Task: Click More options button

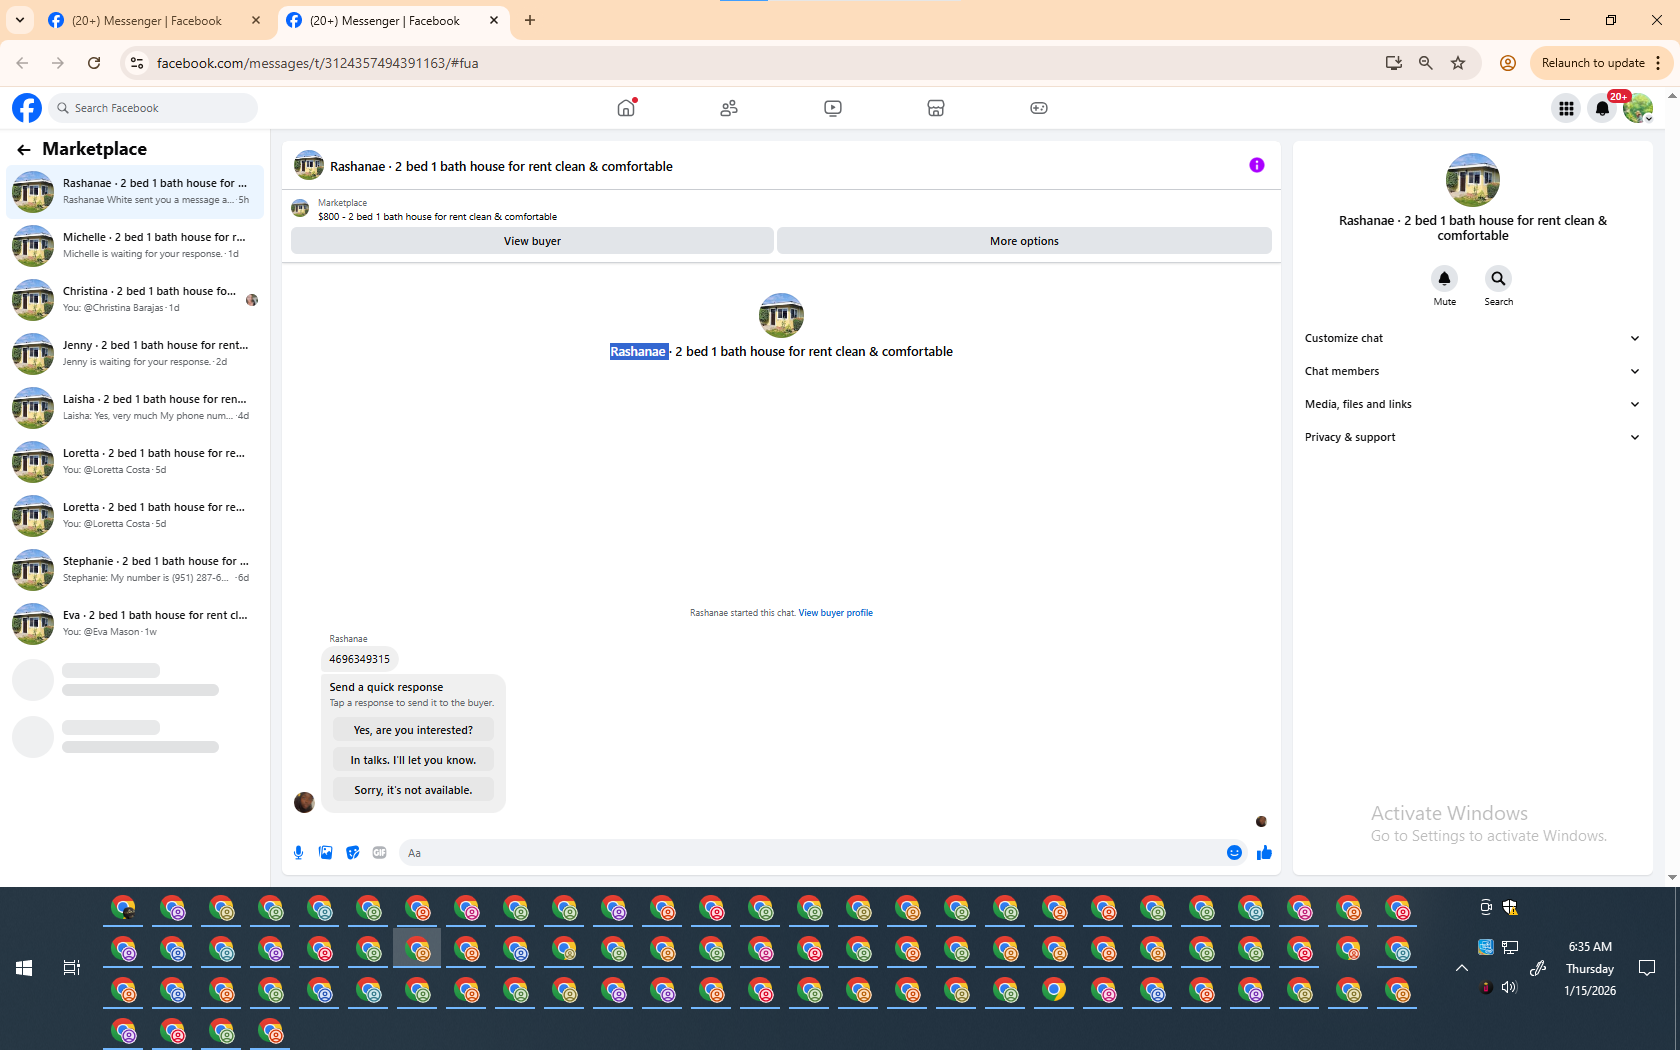Action: tap(1024, 241)
